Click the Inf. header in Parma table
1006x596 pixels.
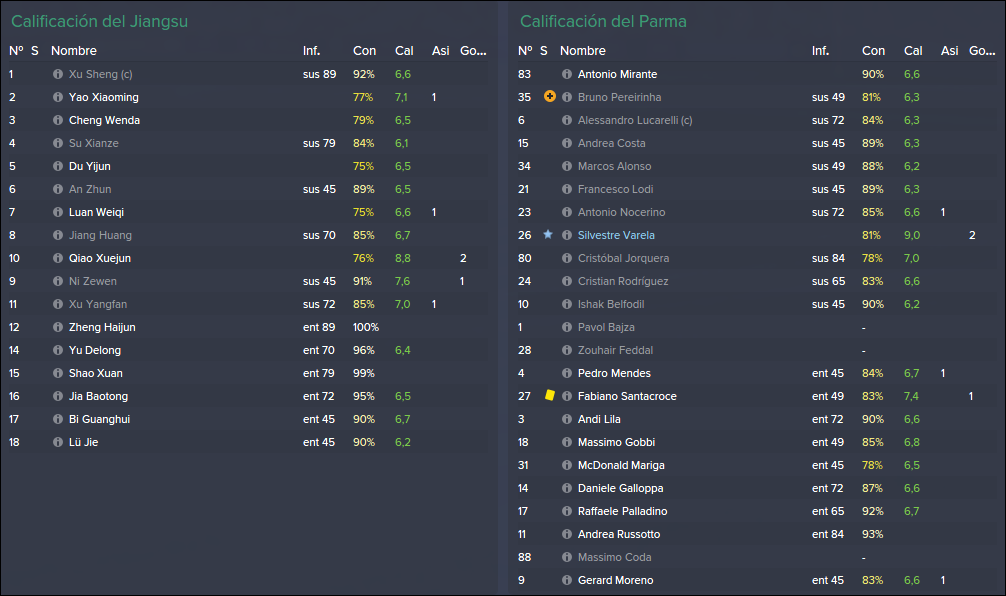[821, 51]
